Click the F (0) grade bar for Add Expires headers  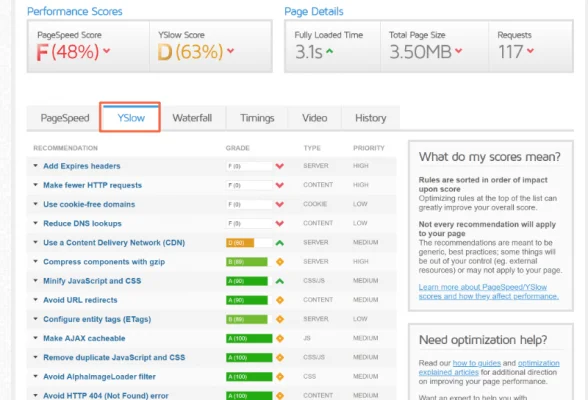pyautogui.click(x=249, y=166)
